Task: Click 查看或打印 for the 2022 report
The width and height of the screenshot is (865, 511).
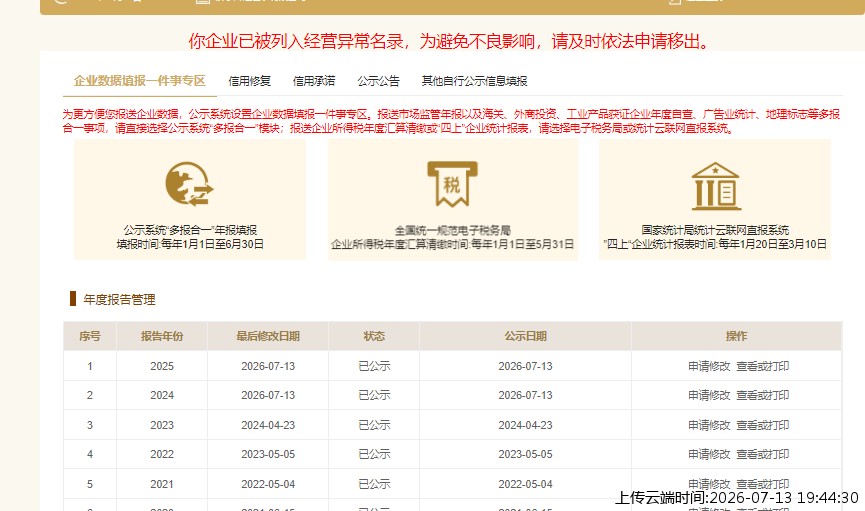Action: pyautogui.click(x=762, y=454)
